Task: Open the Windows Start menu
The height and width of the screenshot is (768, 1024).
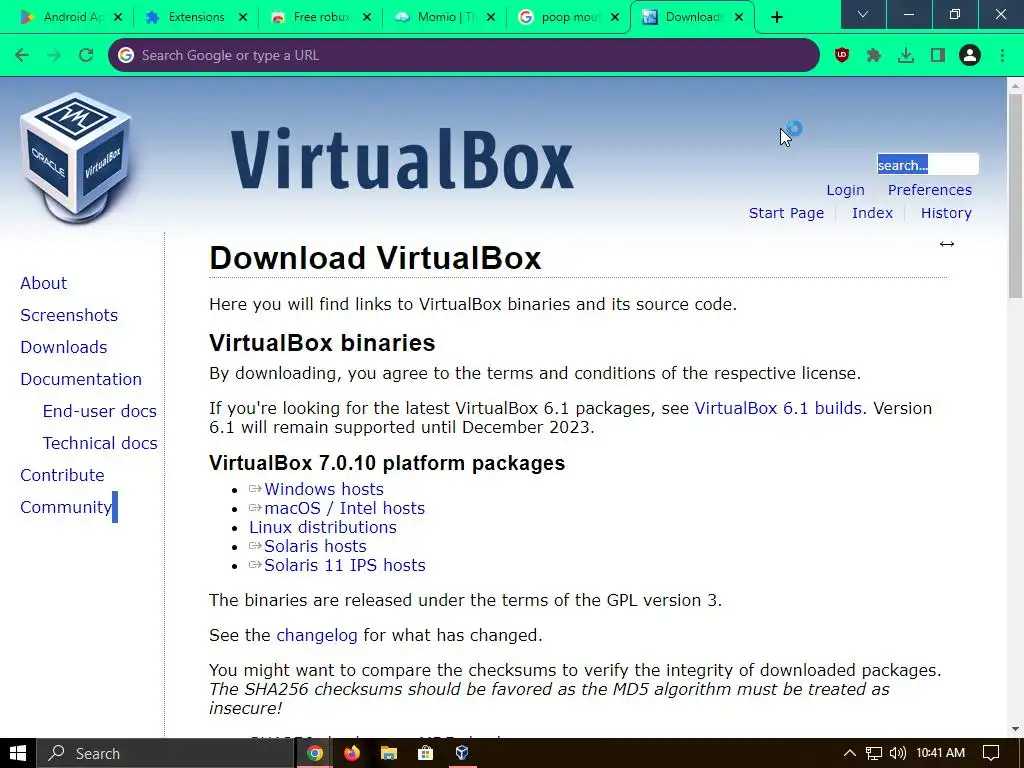Action: coord(18,753)
